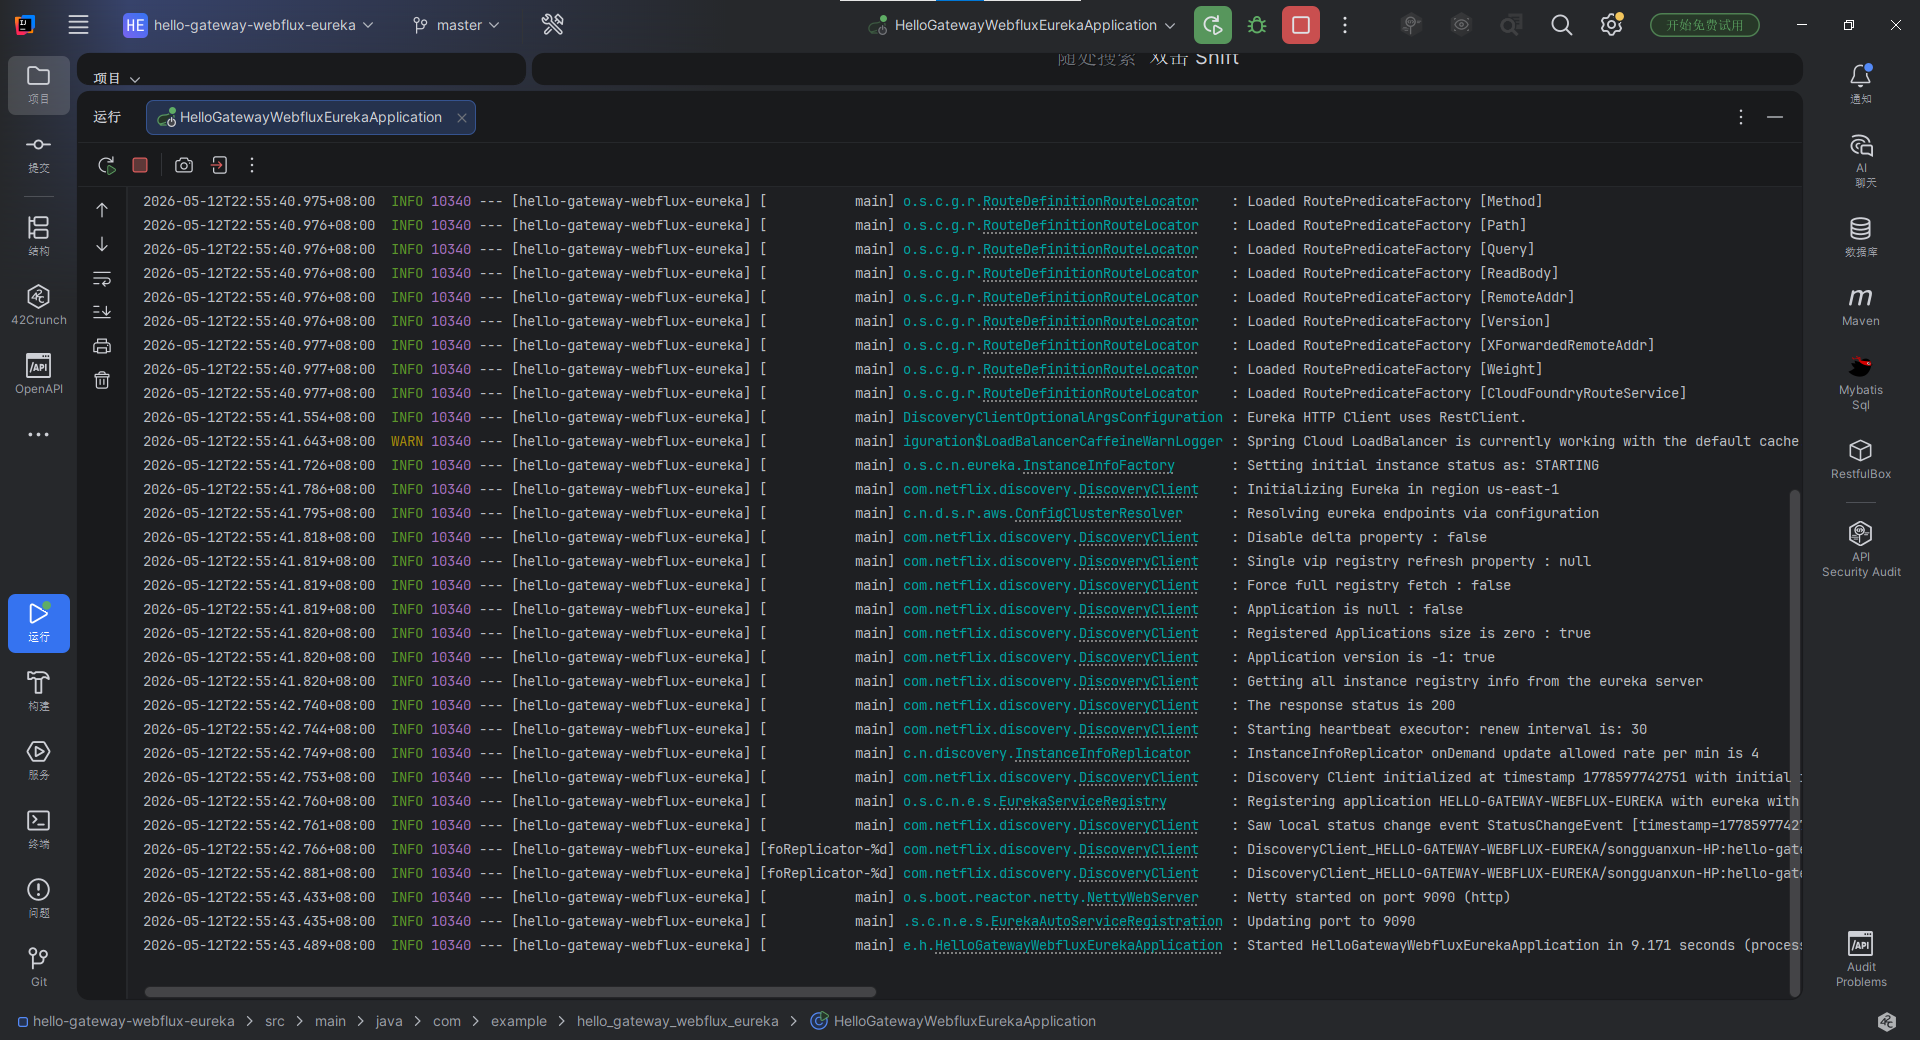
Task: Jump up the stack trace arrow
Action: point(102,210)
